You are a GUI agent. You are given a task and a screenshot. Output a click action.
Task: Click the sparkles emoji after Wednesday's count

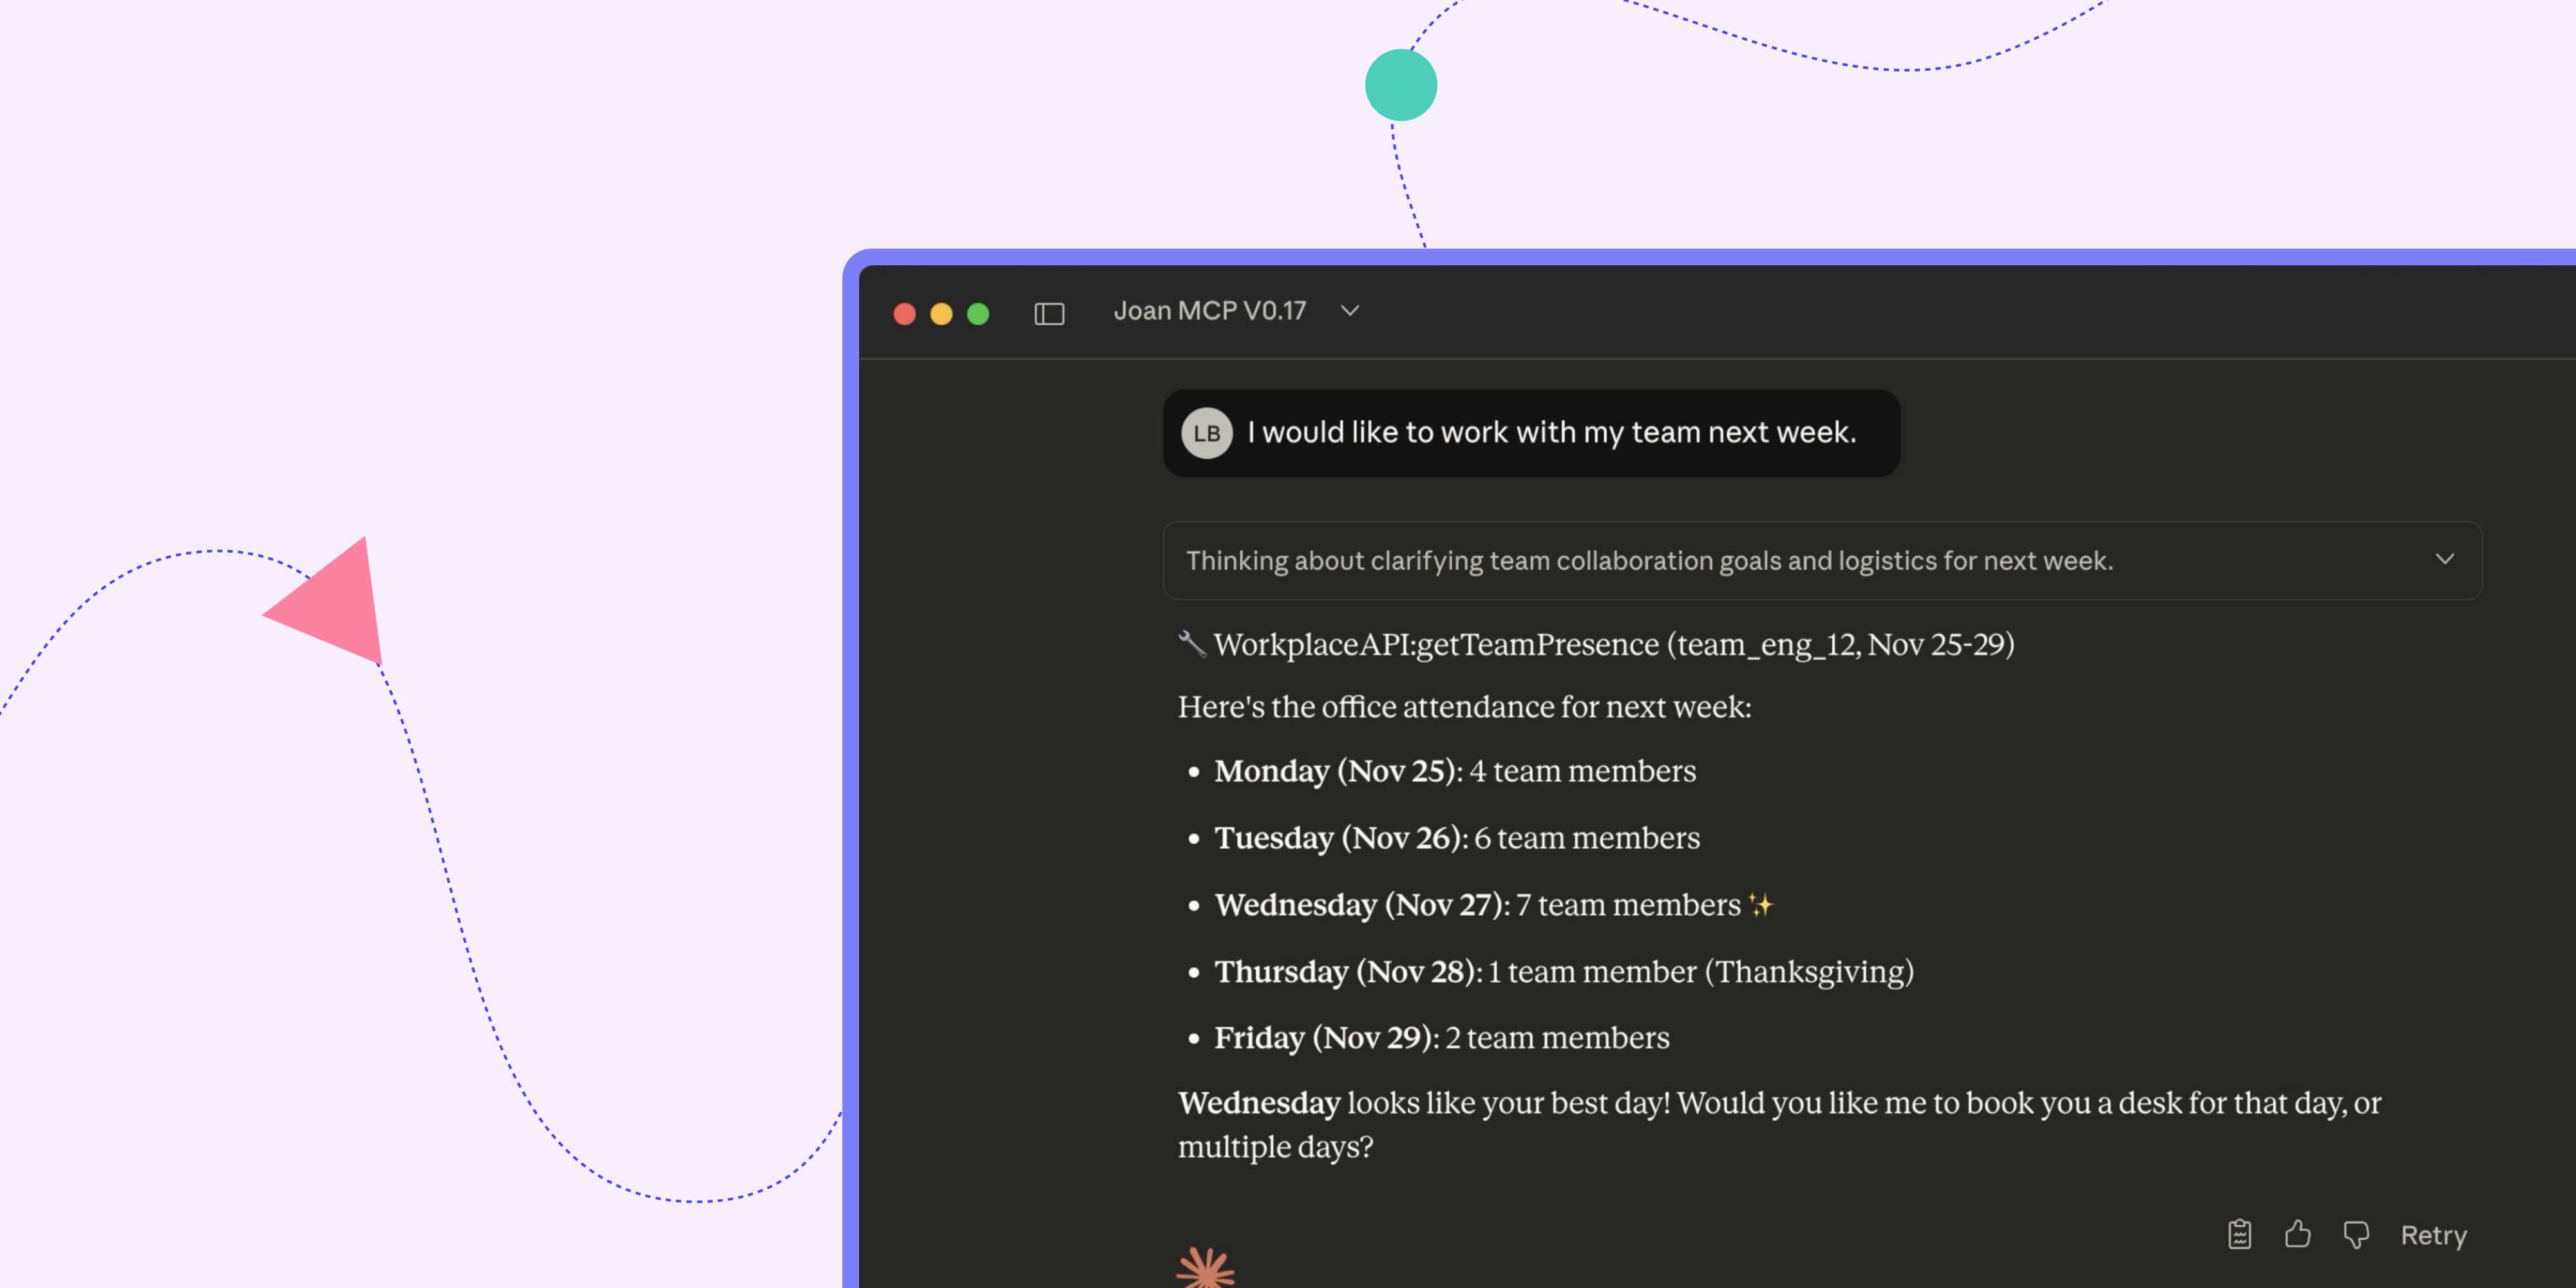coord(1761,905)
